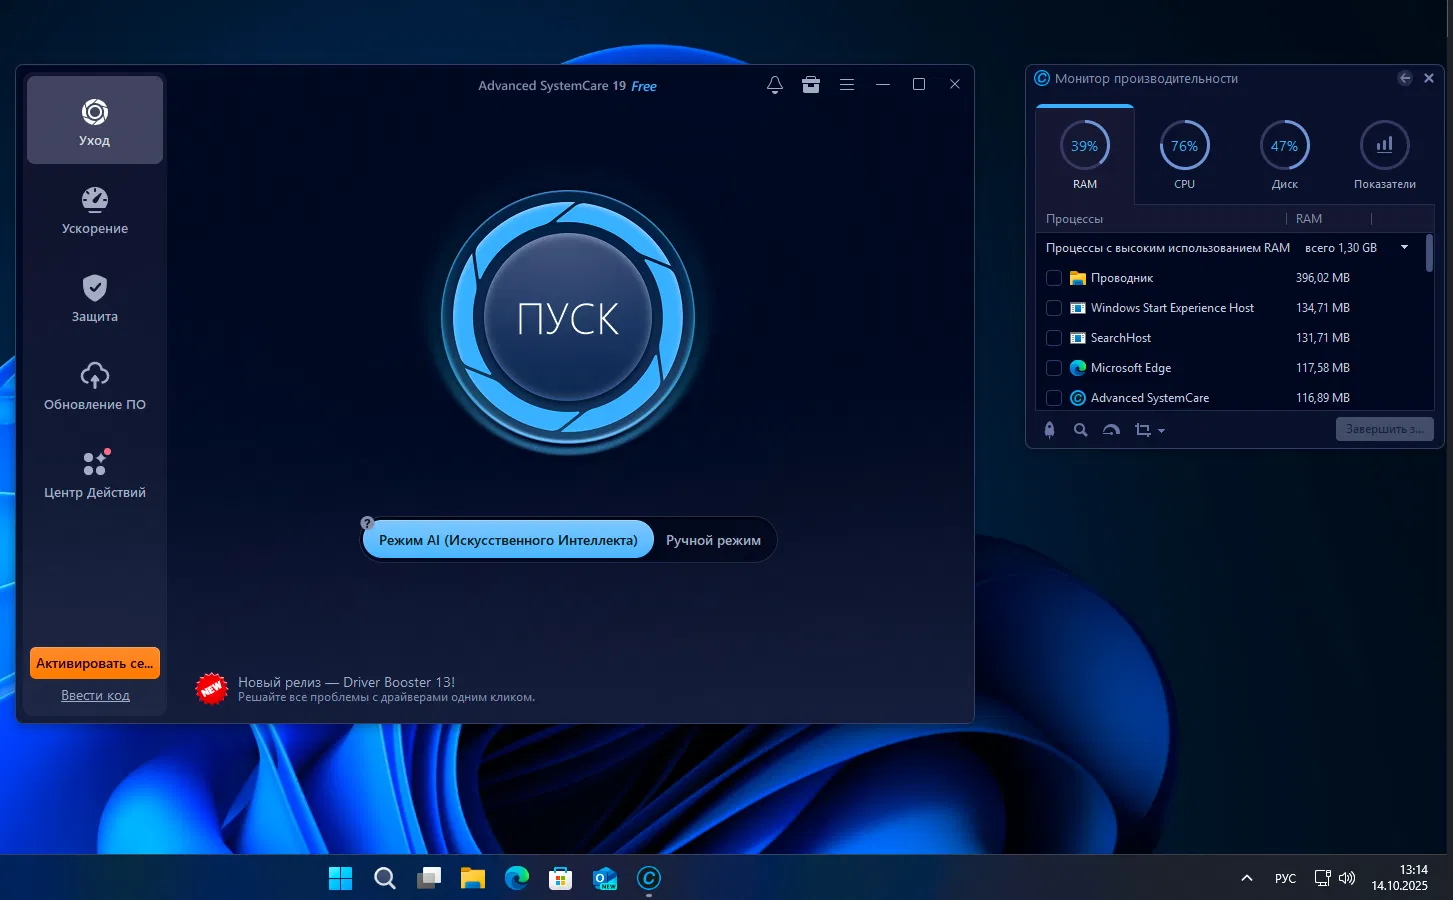
Task: Open the dropdown arrow beside the crop icon
Action: coord(1161,431)
